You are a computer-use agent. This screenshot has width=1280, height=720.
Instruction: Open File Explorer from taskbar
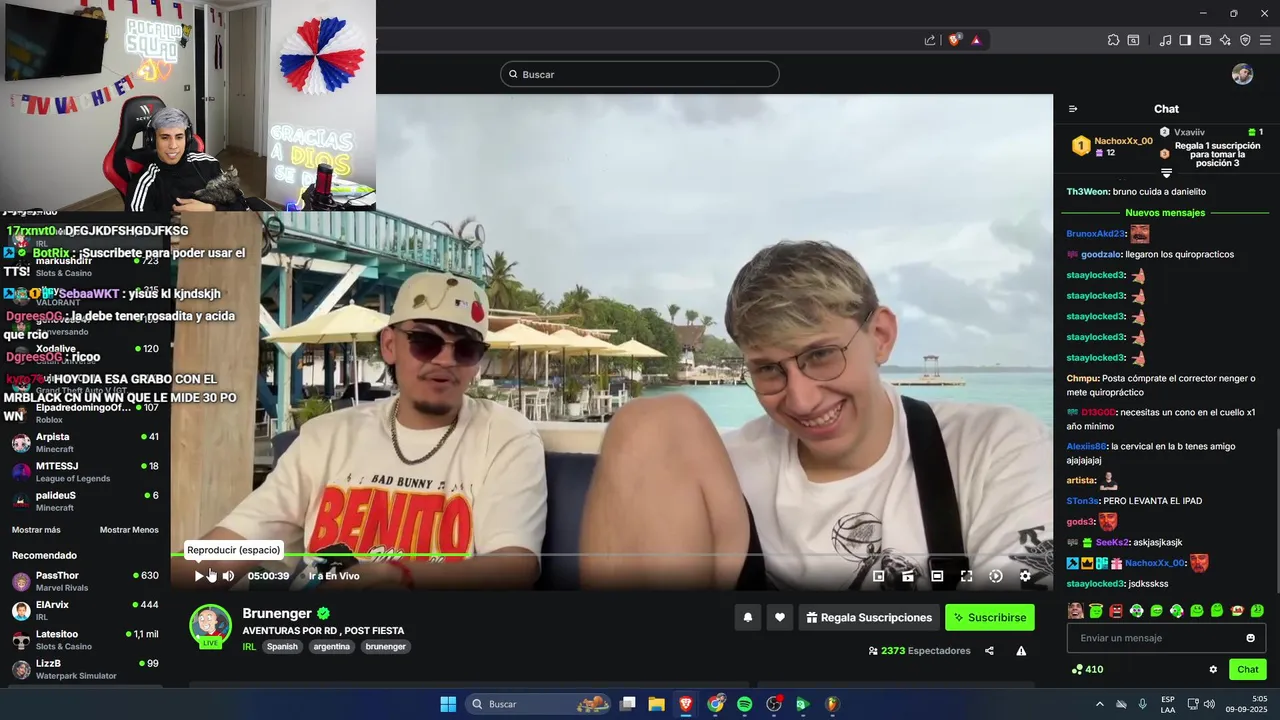tap(656, 704)
